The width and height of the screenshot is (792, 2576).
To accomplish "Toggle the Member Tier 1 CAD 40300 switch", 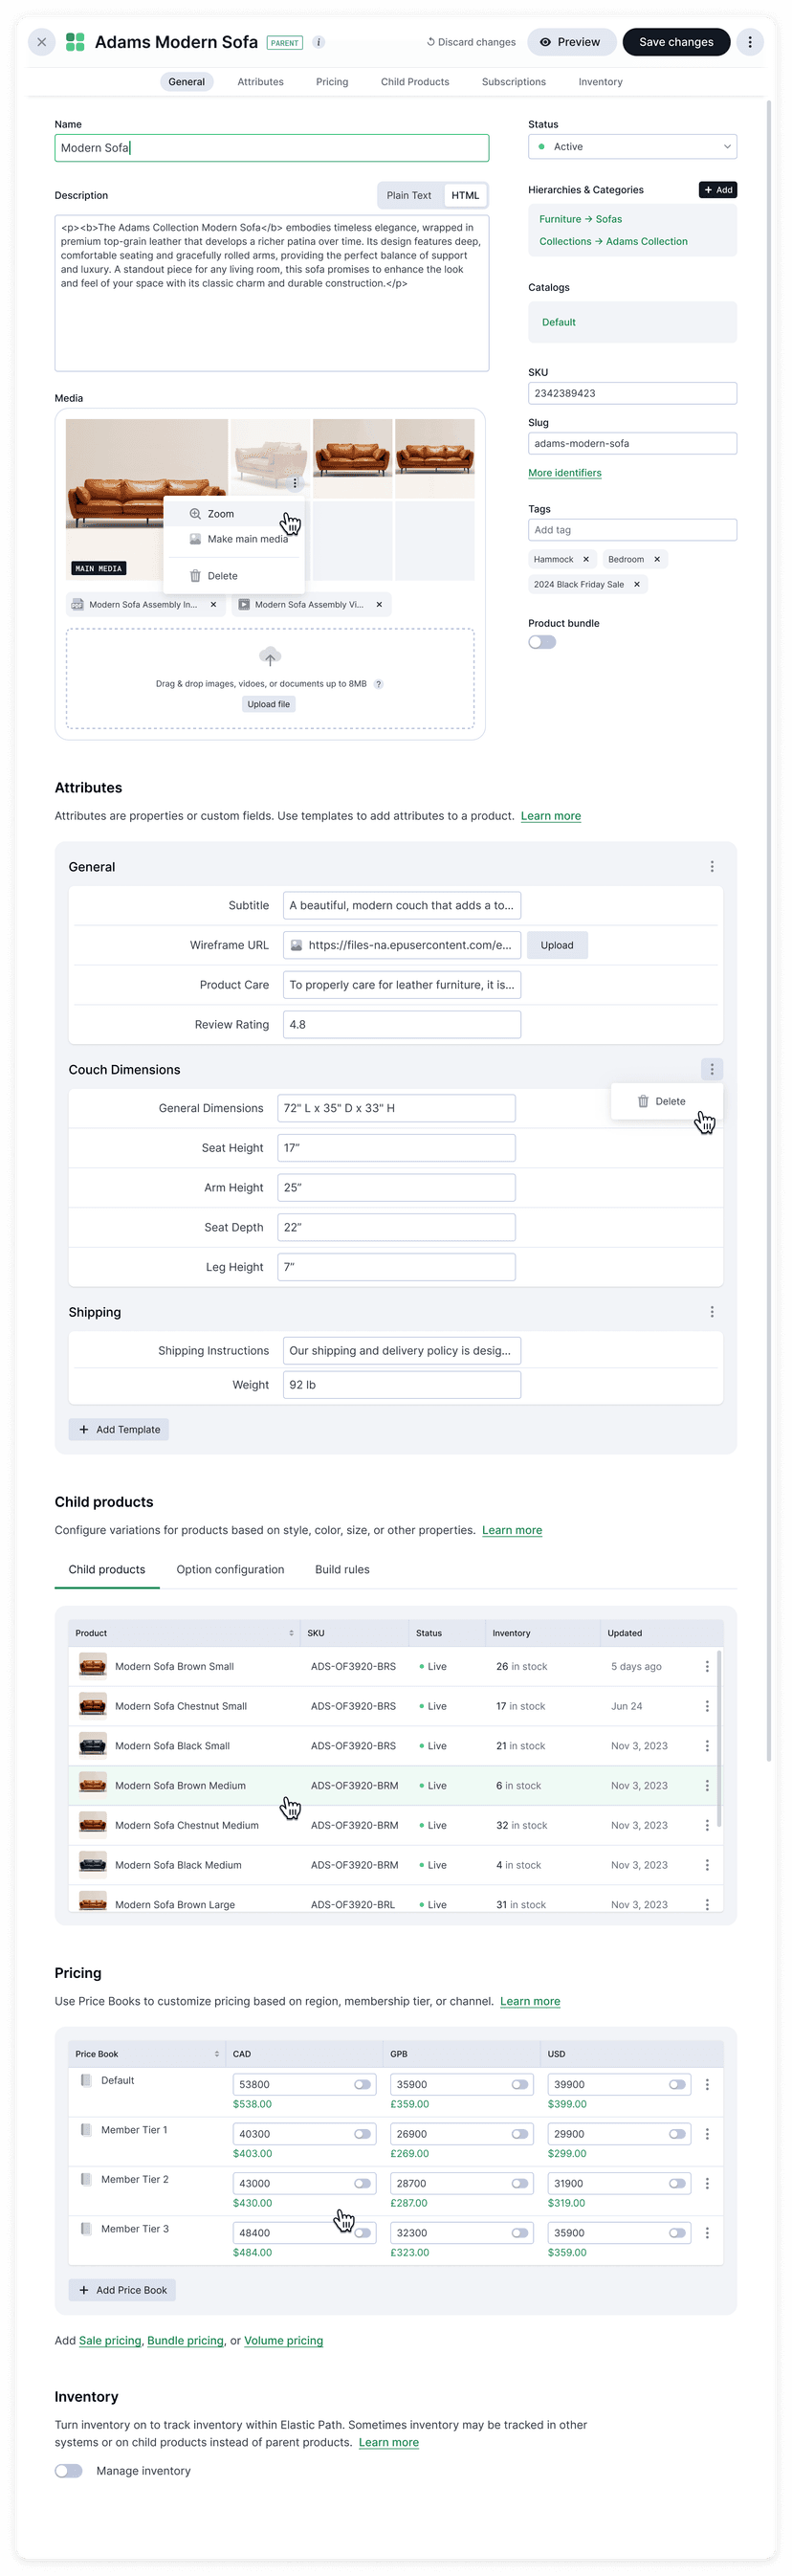I will 362,2134.
